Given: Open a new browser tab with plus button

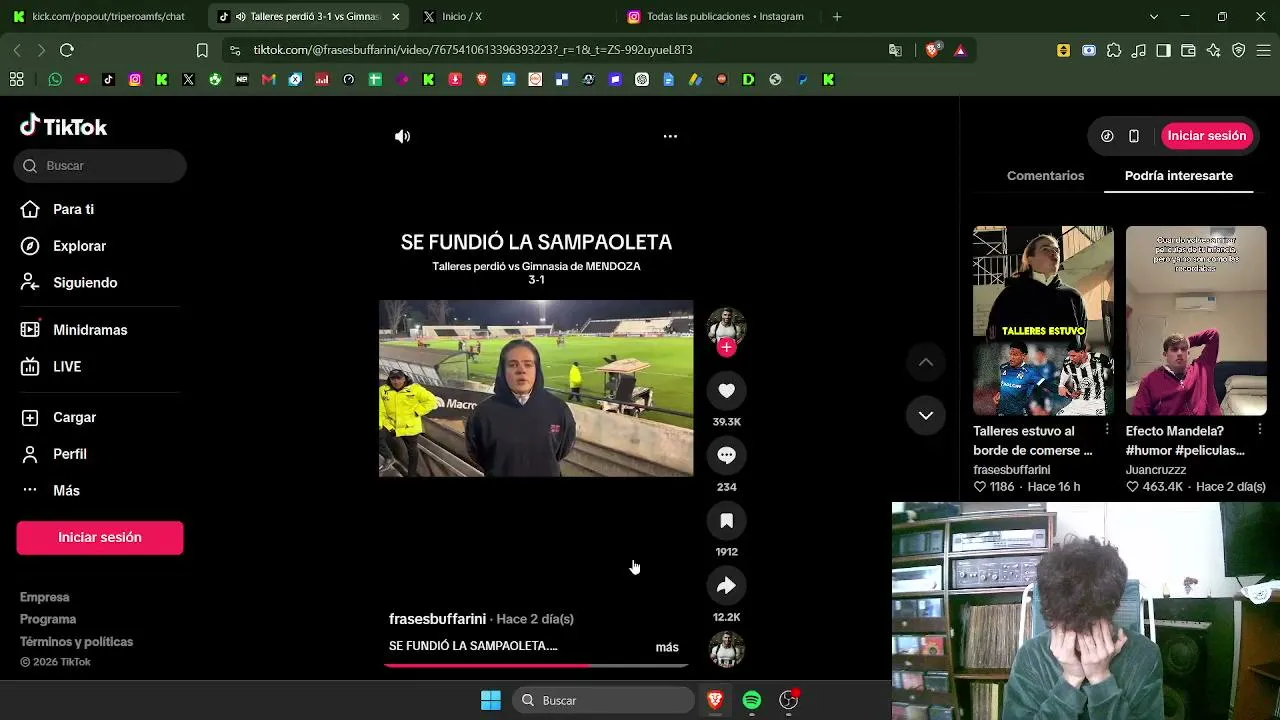Looking at the screenshot, I should point(837,17).
